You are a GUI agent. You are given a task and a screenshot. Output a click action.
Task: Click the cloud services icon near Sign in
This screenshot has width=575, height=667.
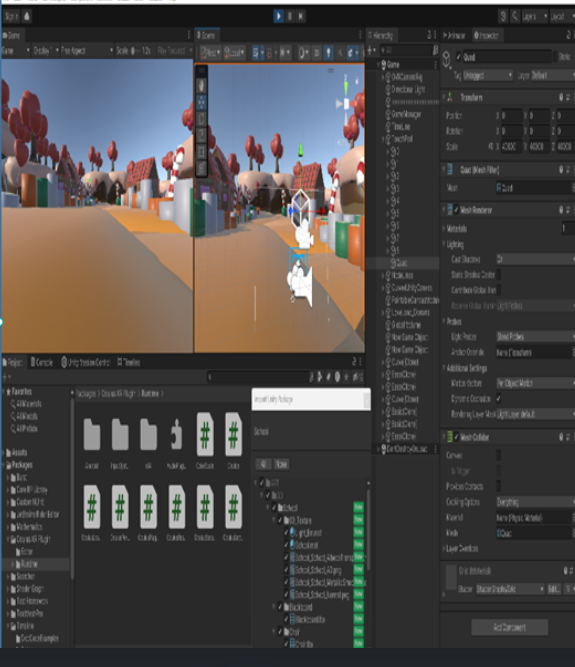pos(27,17)
